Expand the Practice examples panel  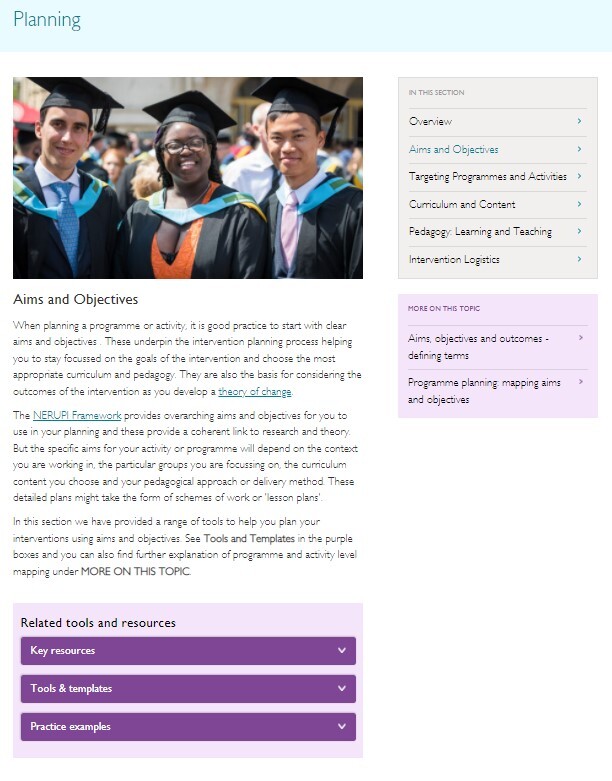(188, 727)
